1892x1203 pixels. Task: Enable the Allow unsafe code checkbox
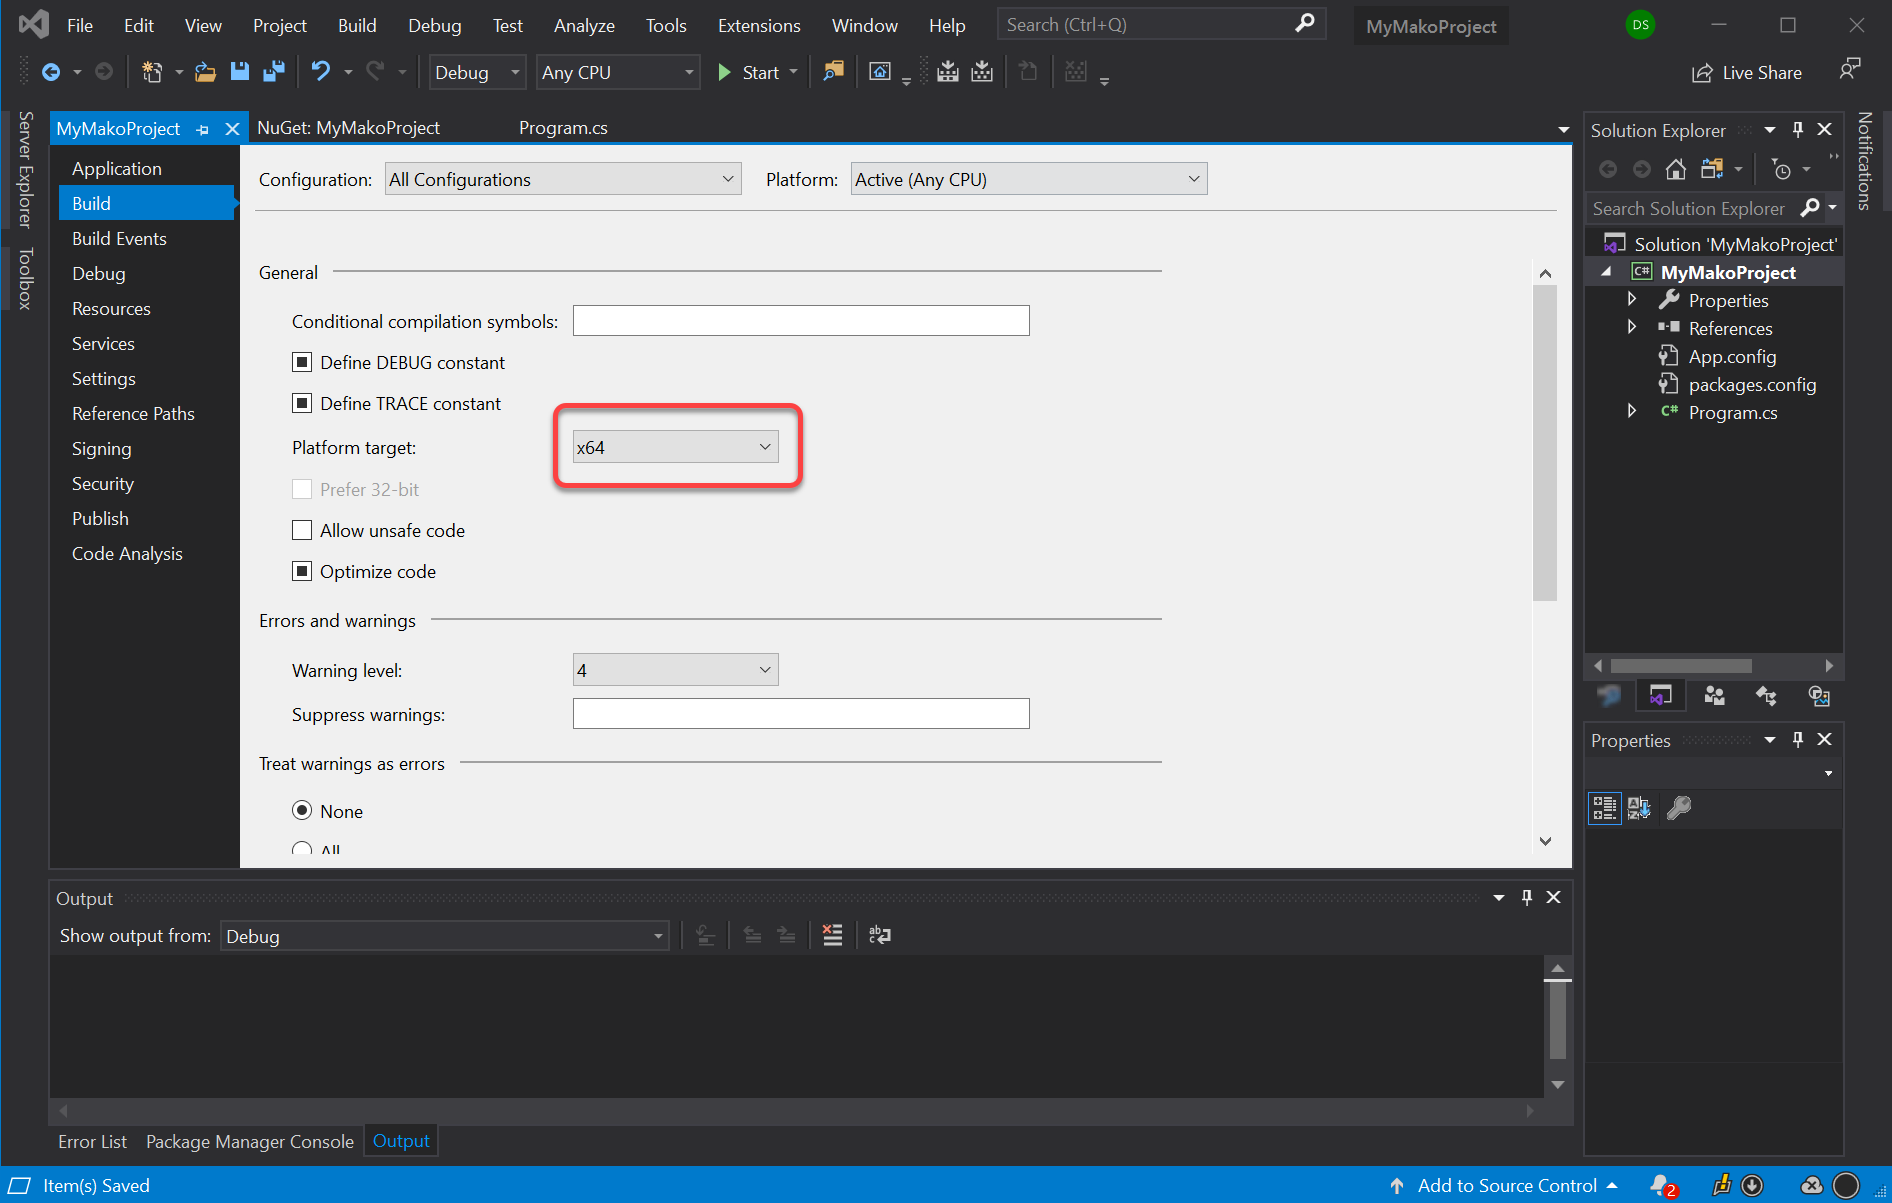[302, 530]
